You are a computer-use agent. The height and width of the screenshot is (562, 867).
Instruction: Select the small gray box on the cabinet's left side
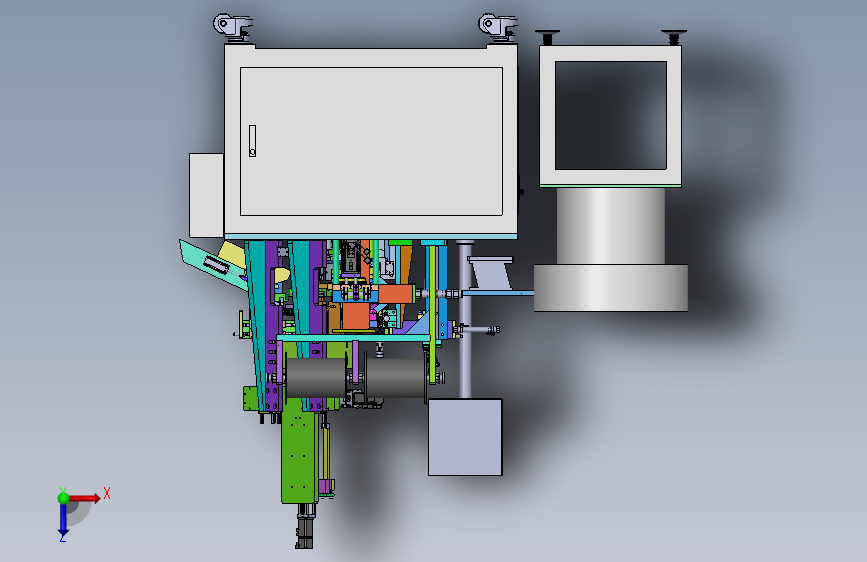tap(206, 195)
